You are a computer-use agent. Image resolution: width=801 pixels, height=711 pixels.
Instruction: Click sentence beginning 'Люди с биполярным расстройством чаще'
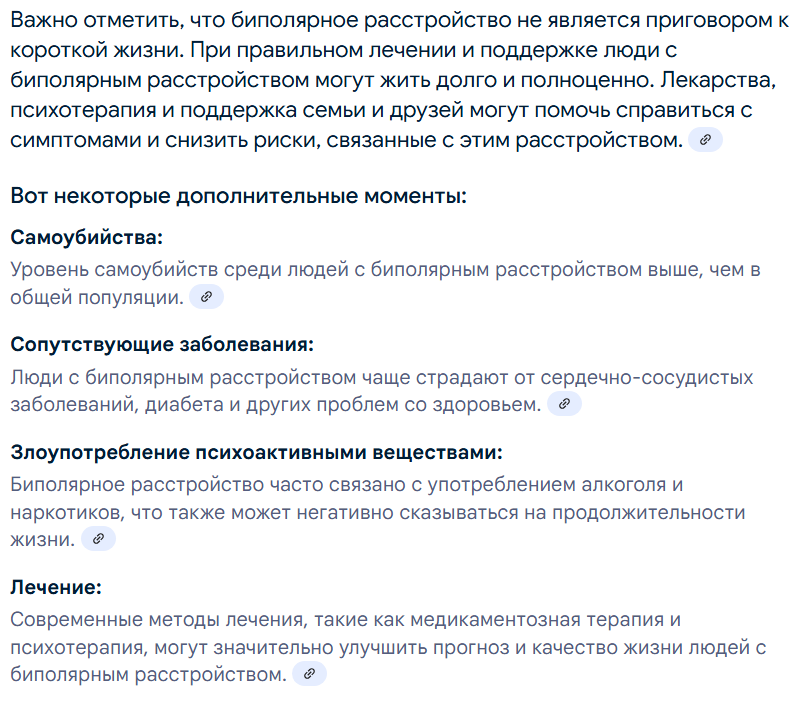click(x=382, y=391)
